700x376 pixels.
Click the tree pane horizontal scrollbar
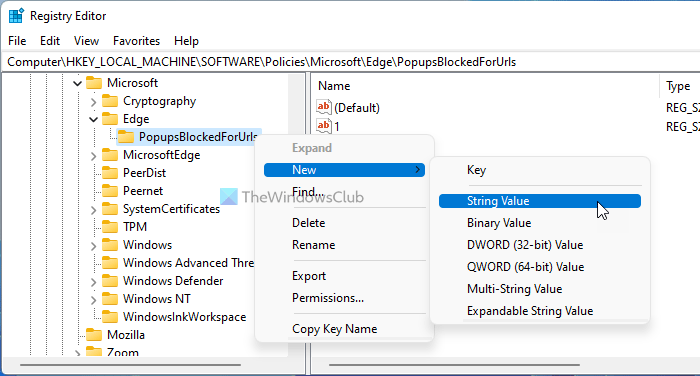click(130, 365)
